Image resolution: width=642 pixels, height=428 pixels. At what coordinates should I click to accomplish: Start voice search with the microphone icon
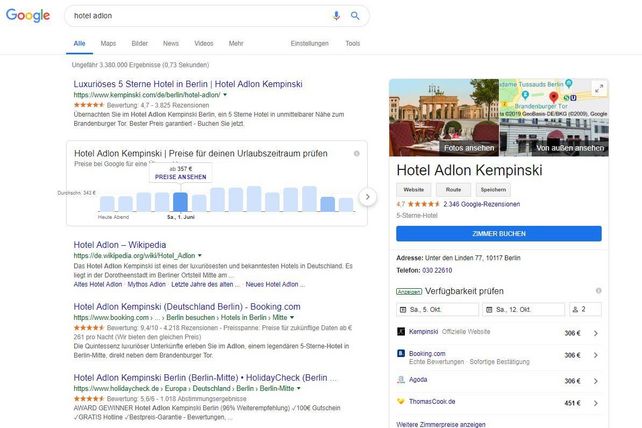tap(336, 16)
